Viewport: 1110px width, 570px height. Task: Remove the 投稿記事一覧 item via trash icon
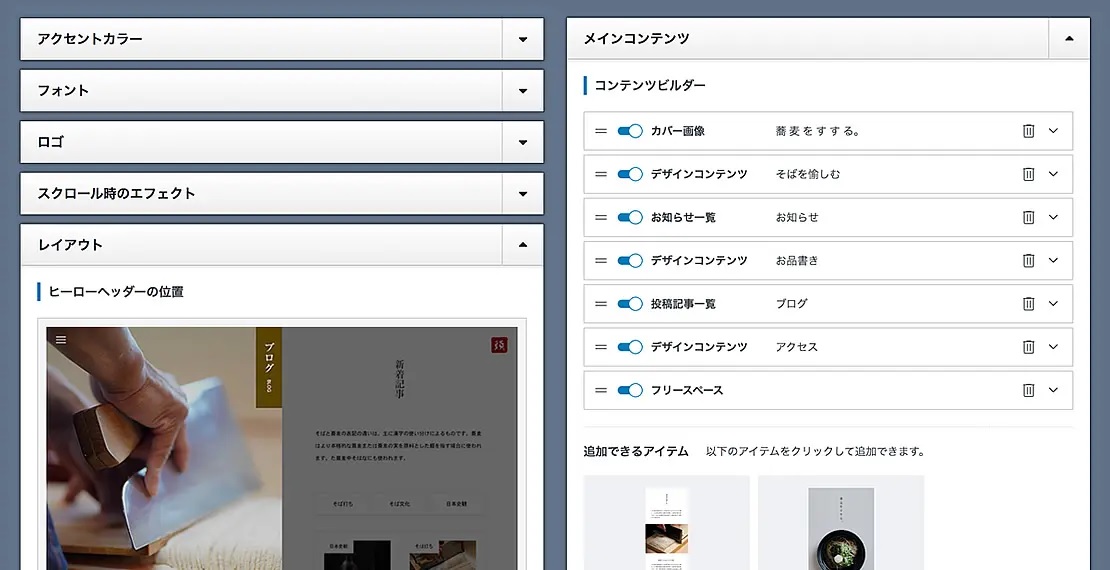[1028, 304]
